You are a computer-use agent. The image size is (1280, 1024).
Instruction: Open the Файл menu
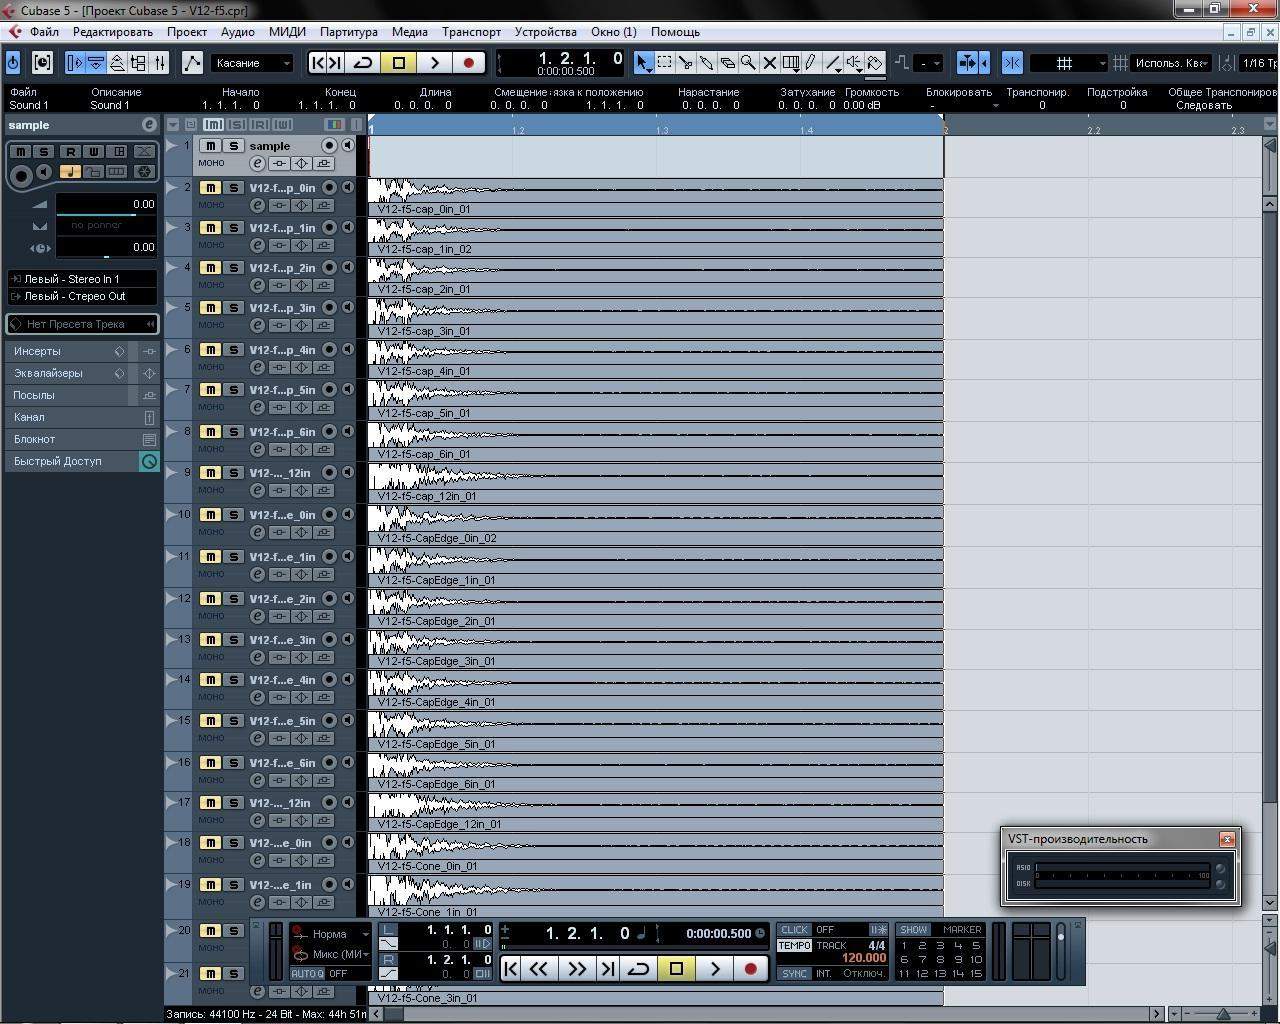44,32
